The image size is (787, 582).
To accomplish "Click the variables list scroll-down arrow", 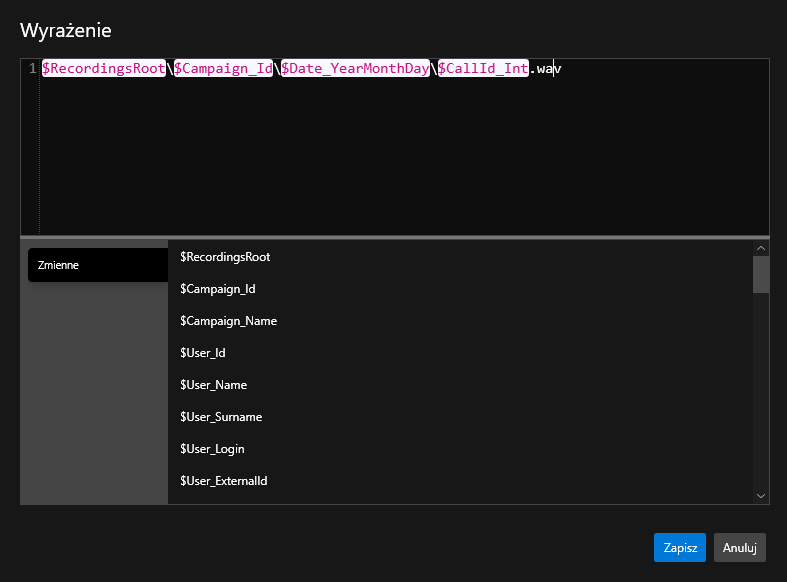I will (761, 495).
